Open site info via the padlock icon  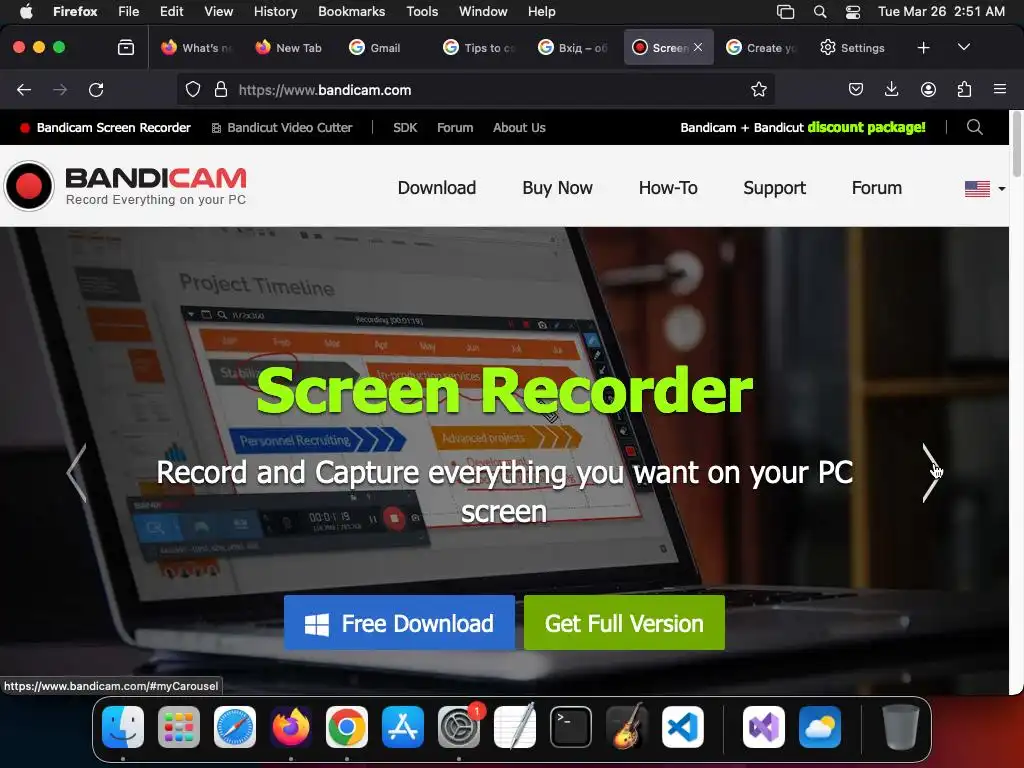click(221, 89)
